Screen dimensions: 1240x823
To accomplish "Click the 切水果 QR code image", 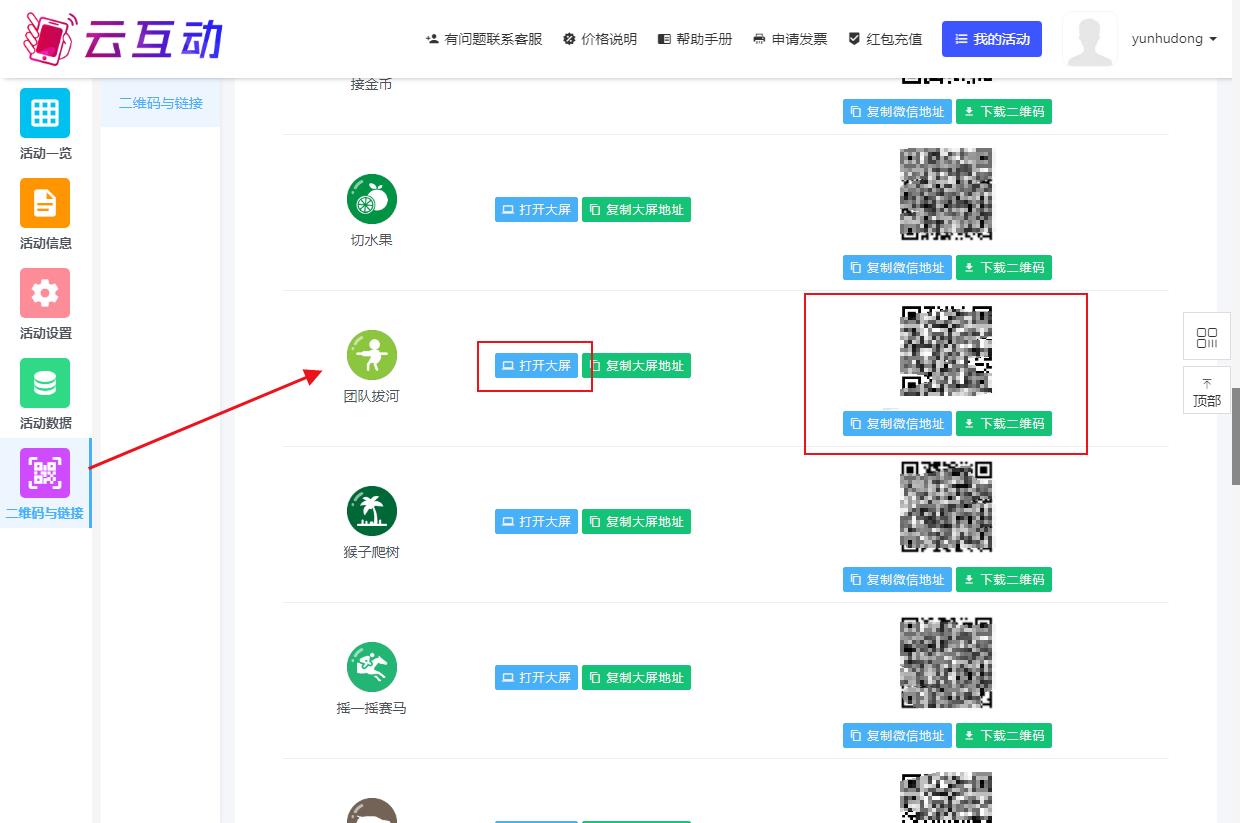I will pos(946,194).
